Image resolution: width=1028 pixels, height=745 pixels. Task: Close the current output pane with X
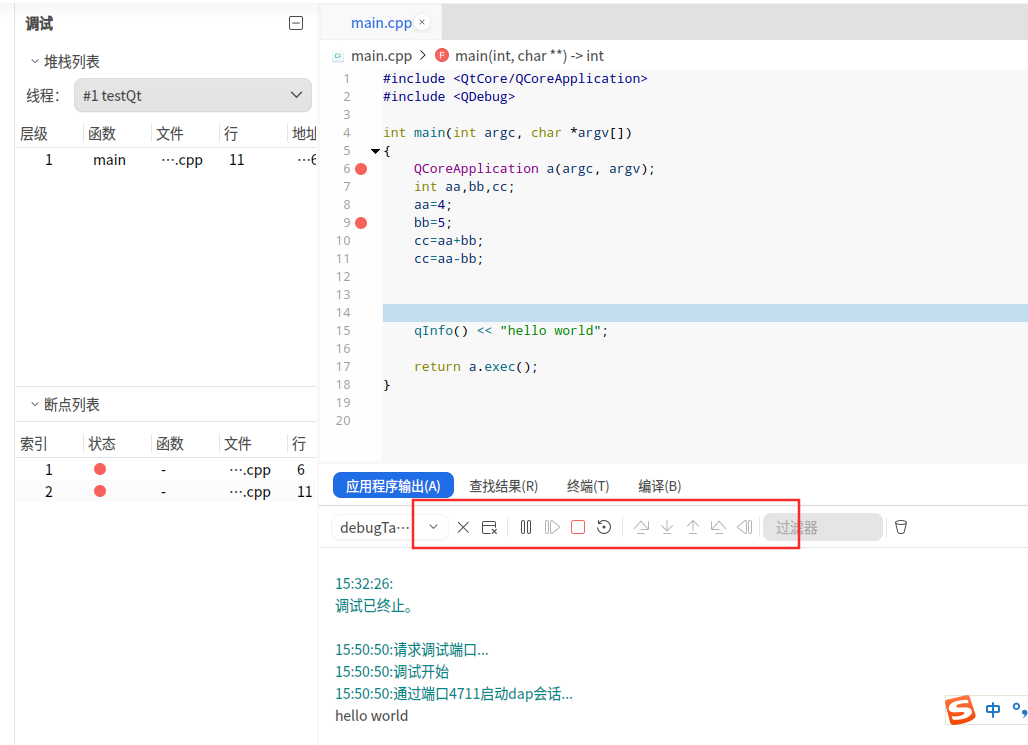[463, 527]
